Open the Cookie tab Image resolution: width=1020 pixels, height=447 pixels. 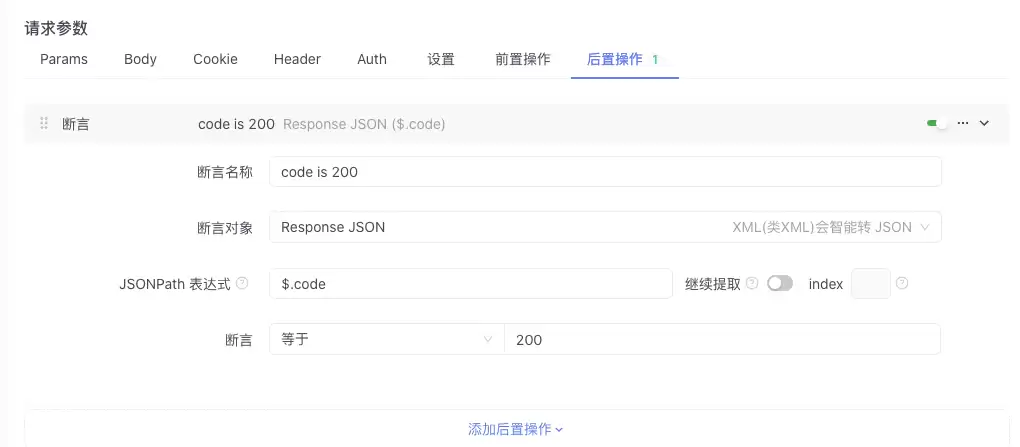coord(215,59)
